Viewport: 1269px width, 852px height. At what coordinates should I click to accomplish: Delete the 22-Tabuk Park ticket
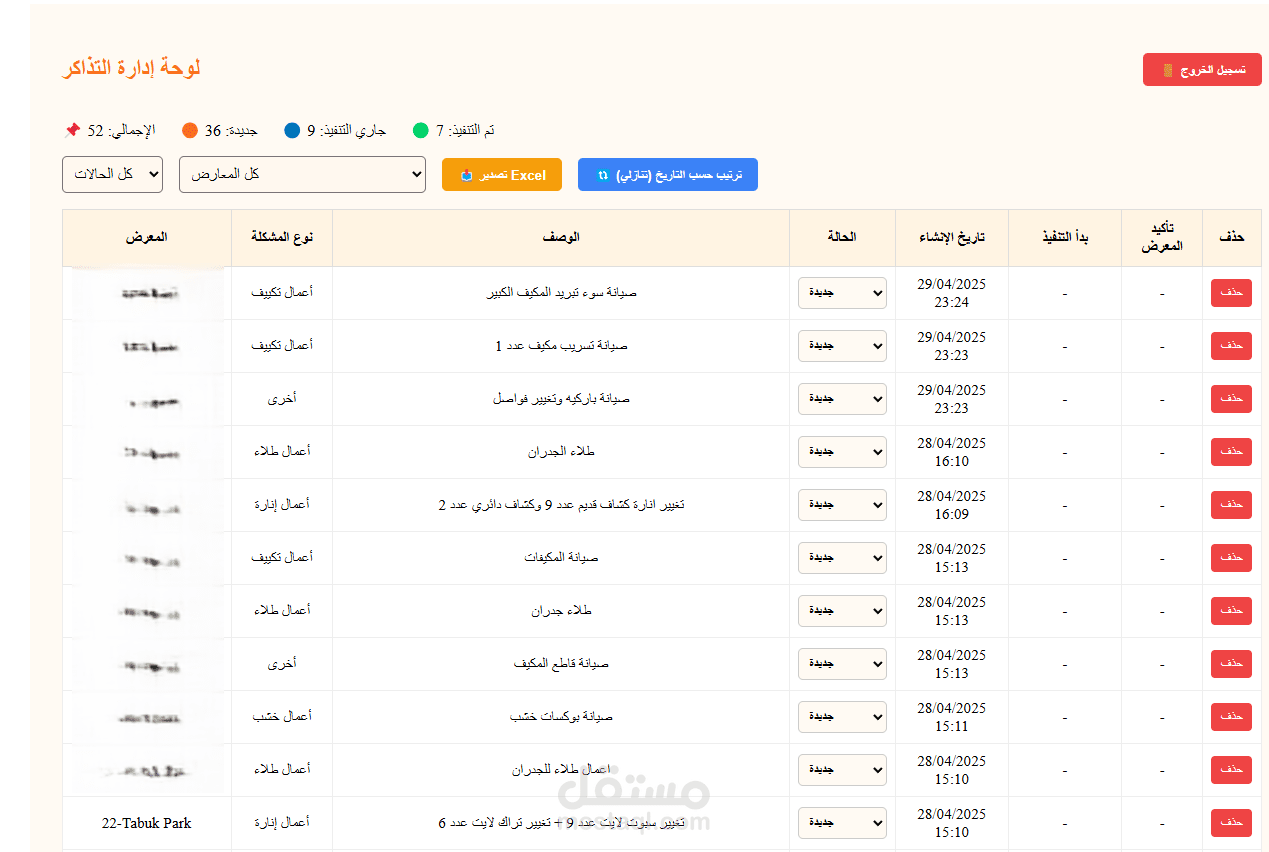point(1231,823)
